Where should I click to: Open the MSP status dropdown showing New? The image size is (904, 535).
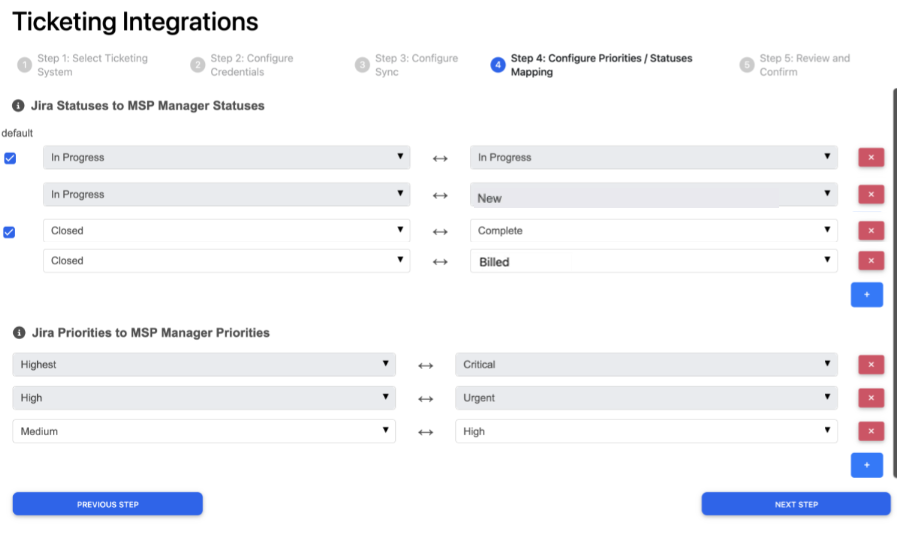(x=653, y=195)
